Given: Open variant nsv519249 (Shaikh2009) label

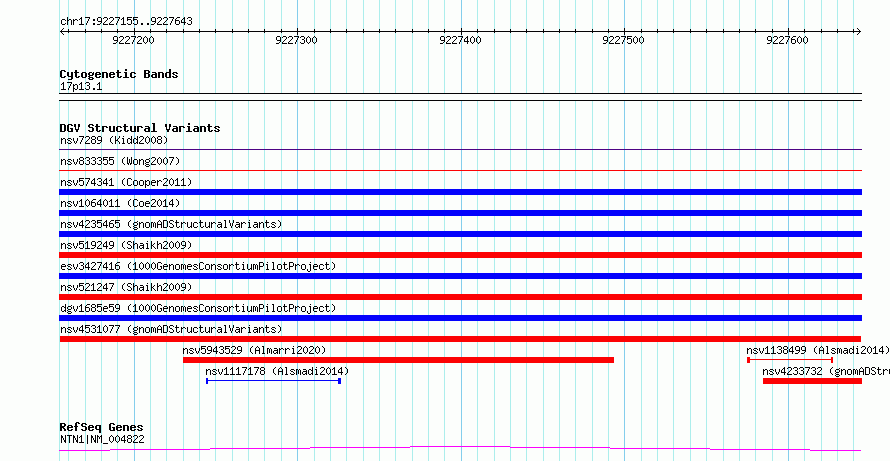Looking at the screenshot, I should [x=126, y=245].
